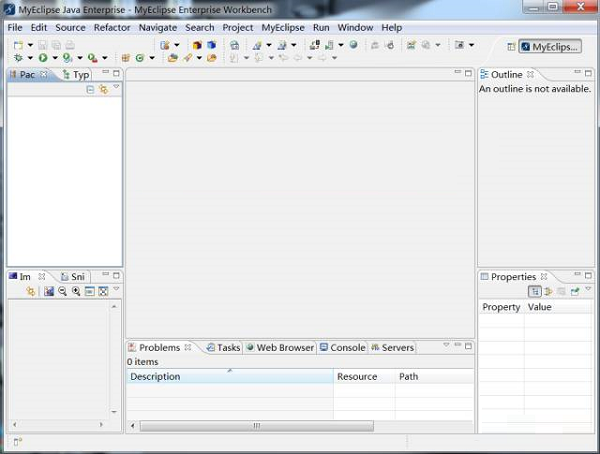
Task: Switch to the Typ hierarchy tab
Action: (x=76, y=75)
